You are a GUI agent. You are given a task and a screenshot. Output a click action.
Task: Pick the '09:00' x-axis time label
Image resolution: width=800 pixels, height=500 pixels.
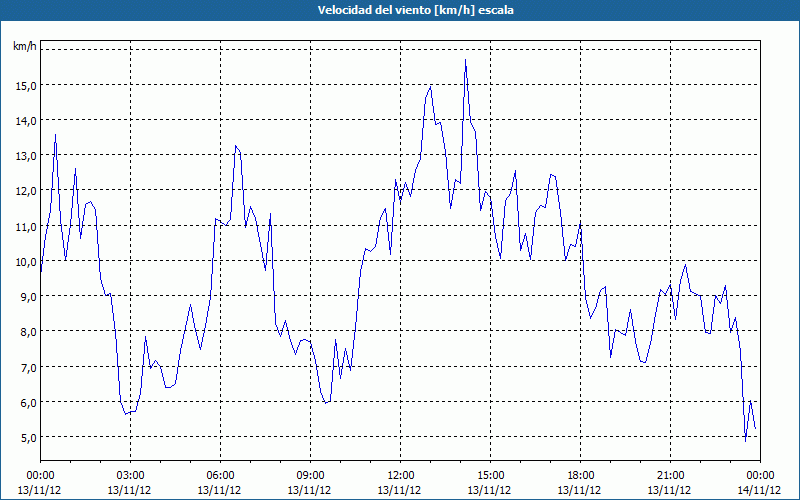click(310, 476)
